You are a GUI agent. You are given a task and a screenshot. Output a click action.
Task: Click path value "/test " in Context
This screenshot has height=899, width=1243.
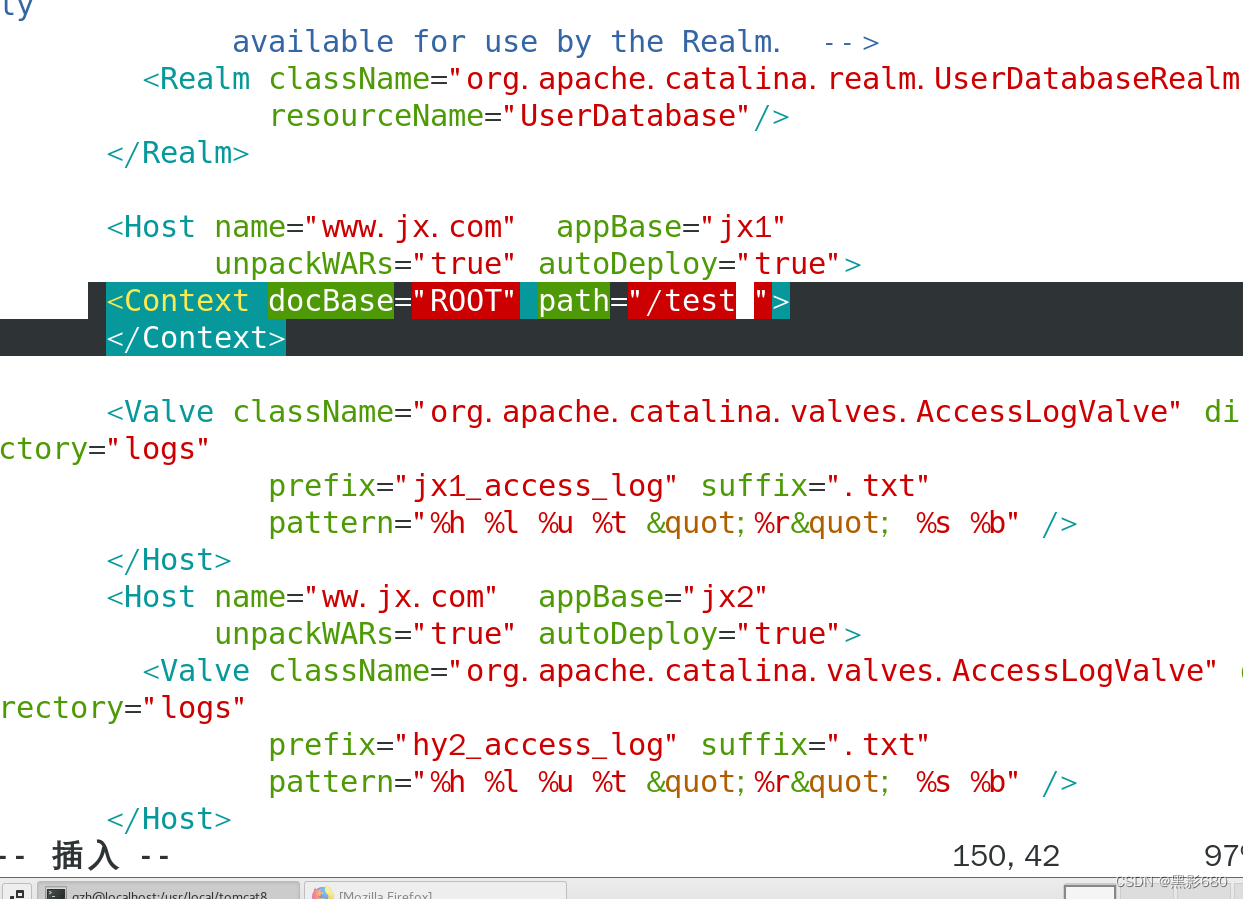coord(700,301)
